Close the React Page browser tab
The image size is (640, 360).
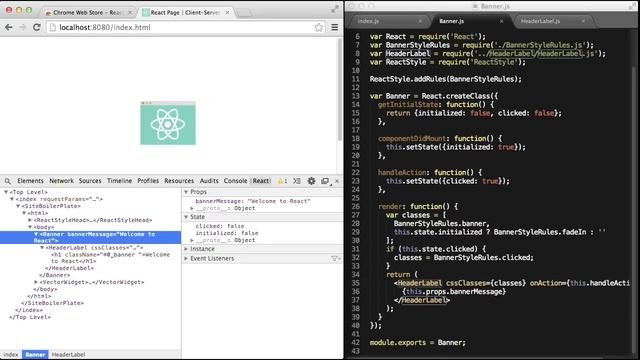pos(227,13)
